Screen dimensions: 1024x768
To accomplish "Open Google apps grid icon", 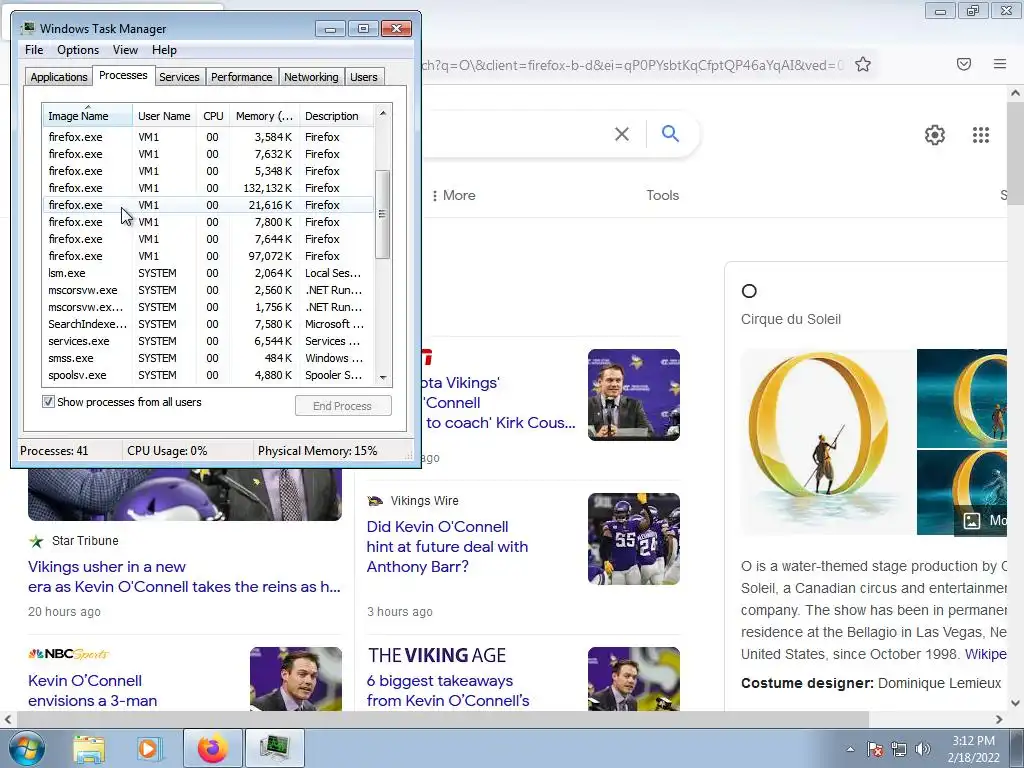I will coord(981,135).
